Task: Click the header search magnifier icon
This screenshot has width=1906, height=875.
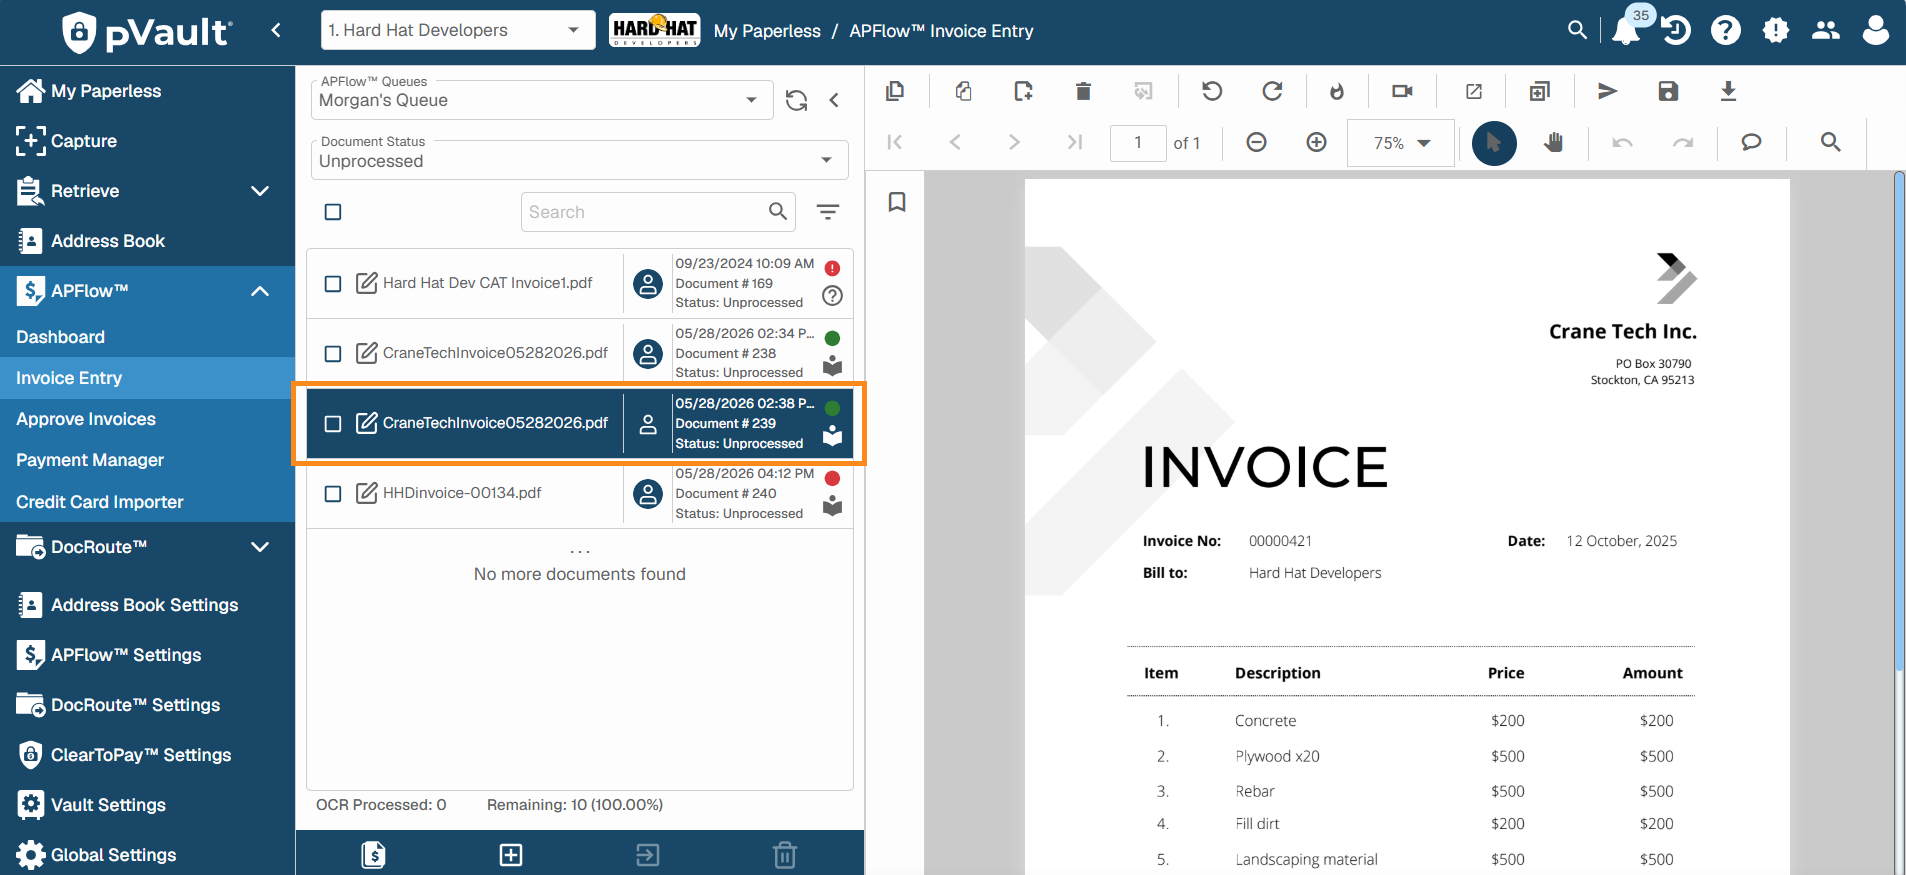Action: click(1577, 30)
